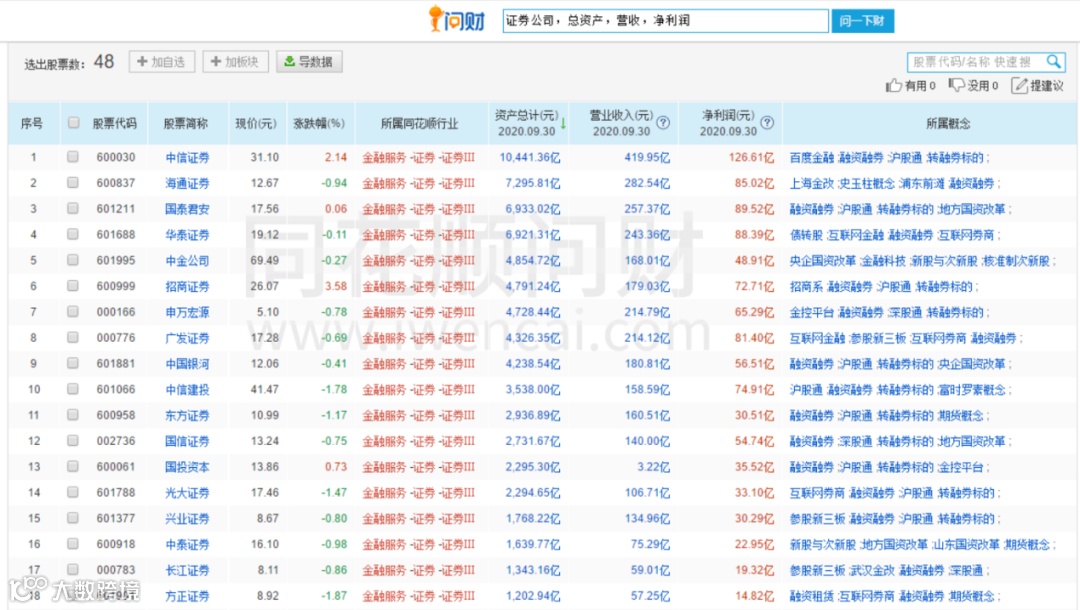The image size is (1080, 610).
Task: Check the box for stock 601211
Action: (73, 209)
